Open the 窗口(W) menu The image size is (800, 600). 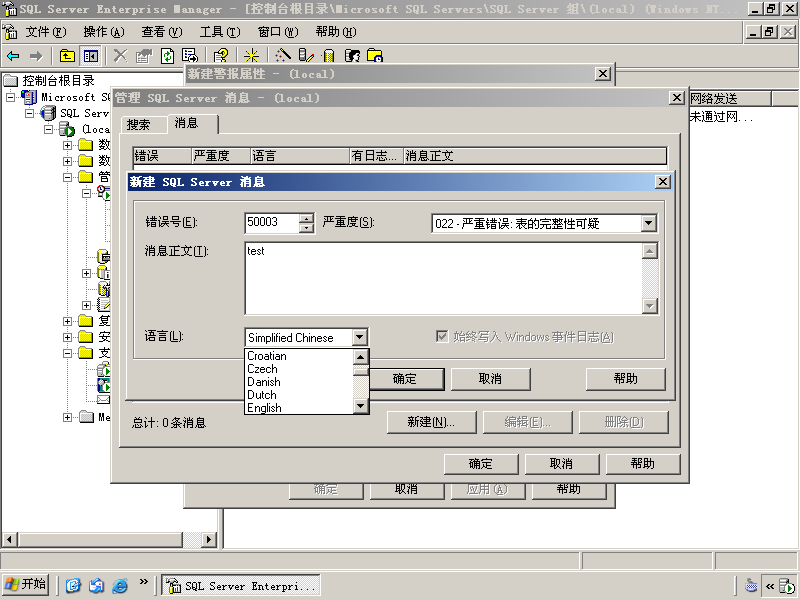click(278, 32)
